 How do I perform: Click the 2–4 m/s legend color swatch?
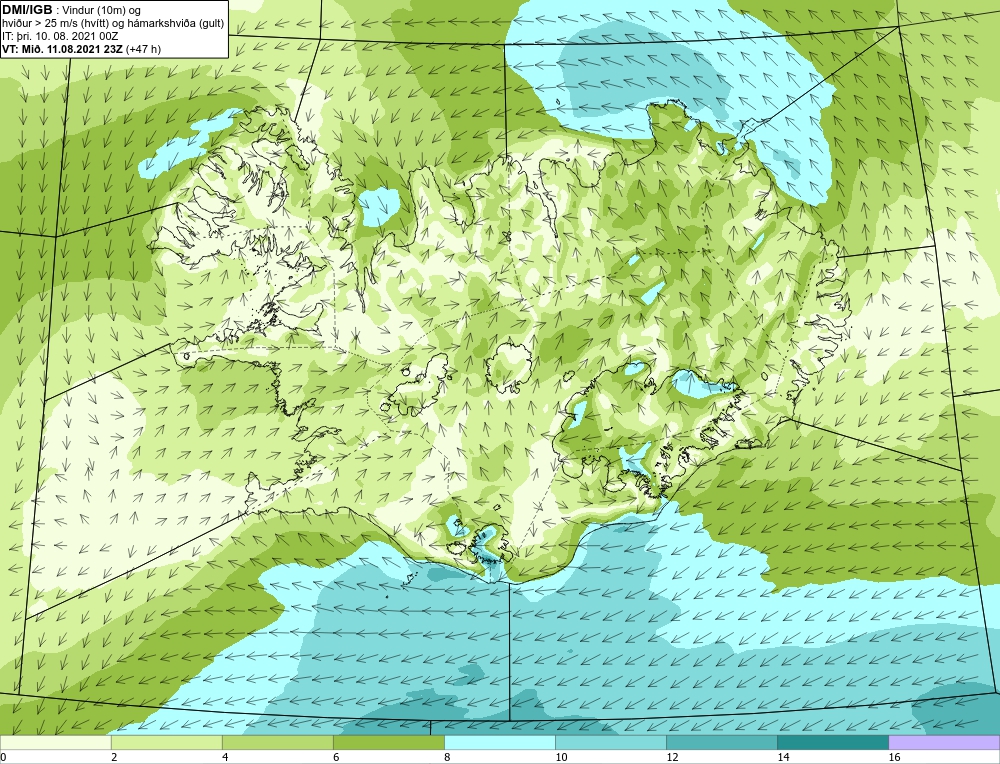pyautogui.click(x=166, y=743)
